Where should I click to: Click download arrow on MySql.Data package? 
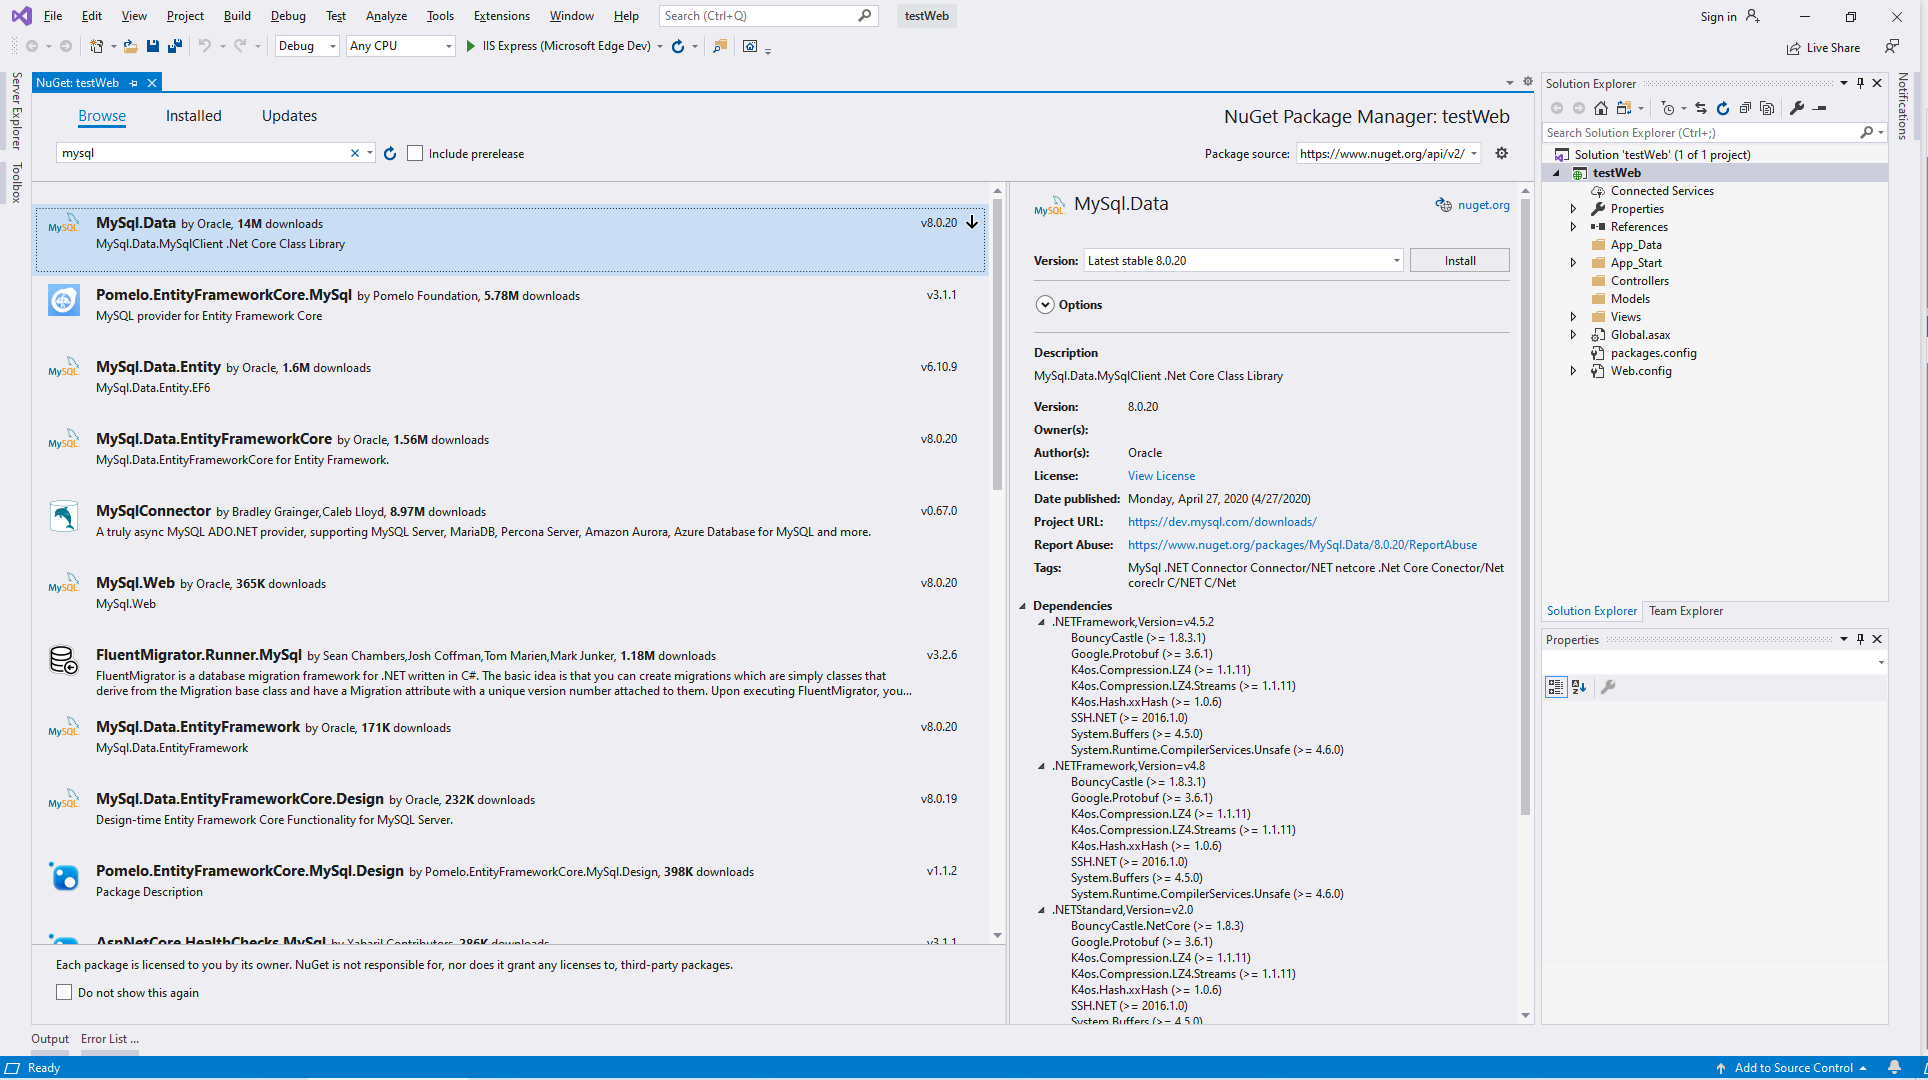[x=972, y=222]
